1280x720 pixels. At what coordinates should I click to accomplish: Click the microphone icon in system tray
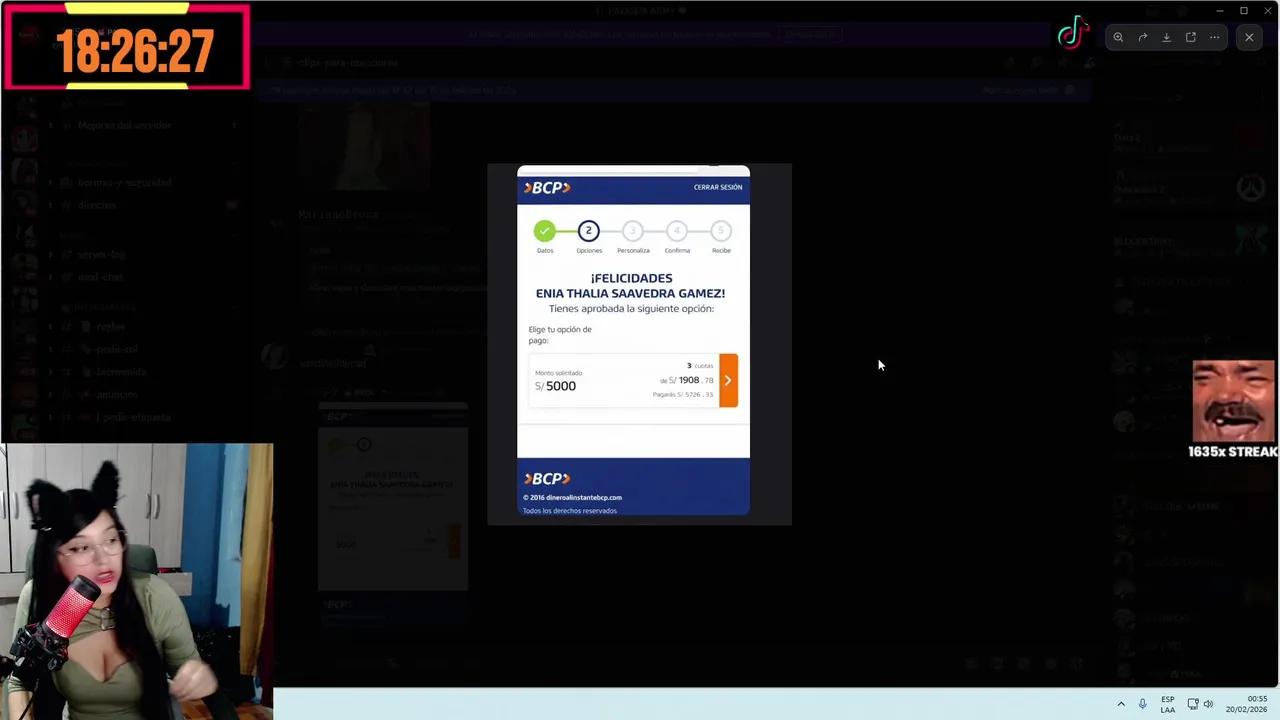point(1143,704)
